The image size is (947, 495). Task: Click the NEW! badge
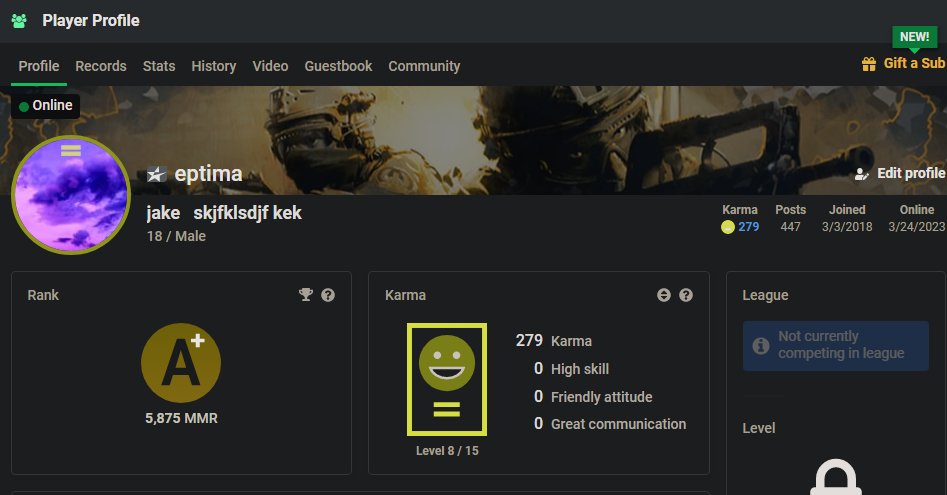(914, 37)
